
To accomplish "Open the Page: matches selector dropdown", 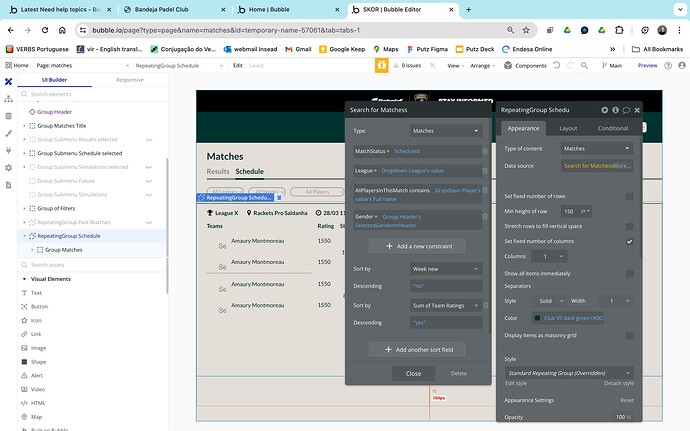I will coord(83,66).
